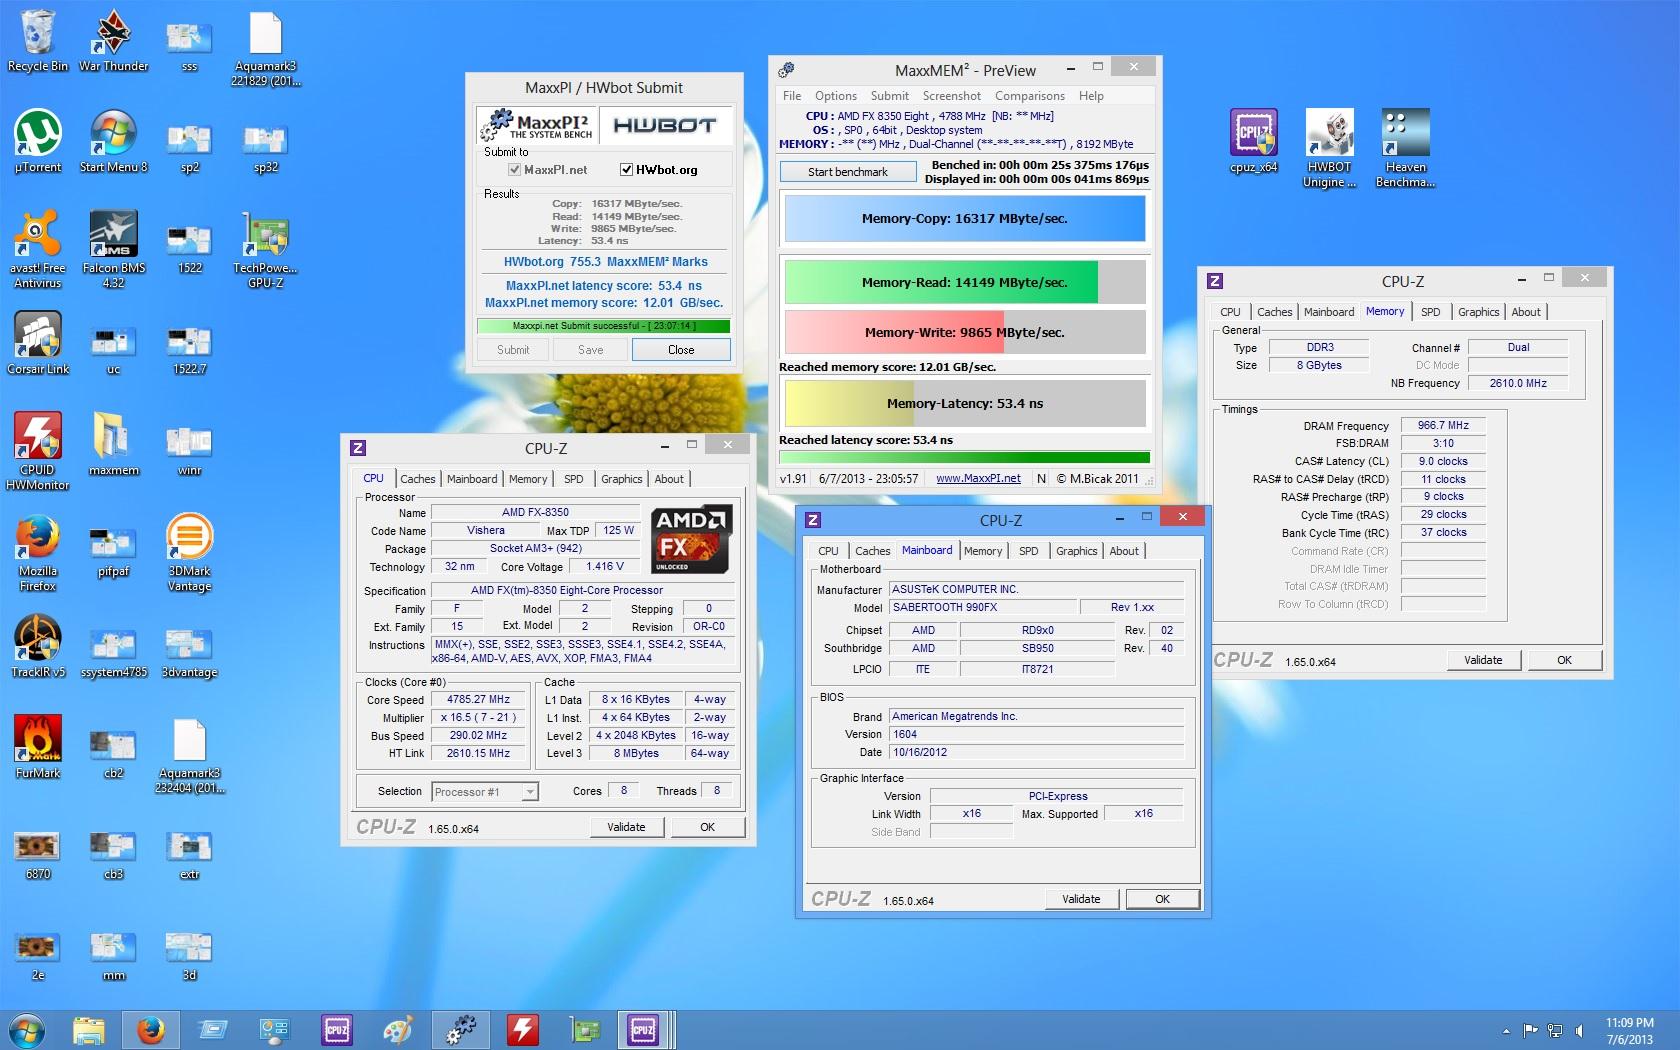Click Close in MaxxPI HWbot Submit dialog
The height and width of the screenshot is (1050, 1680).
point(681,350)
